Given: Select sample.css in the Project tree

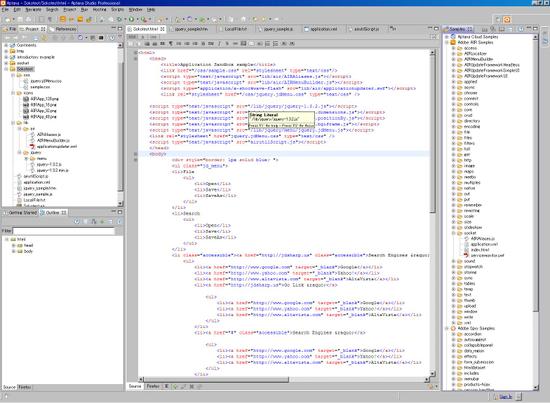Looking at the screenshot, I should [x=40, y=87].
